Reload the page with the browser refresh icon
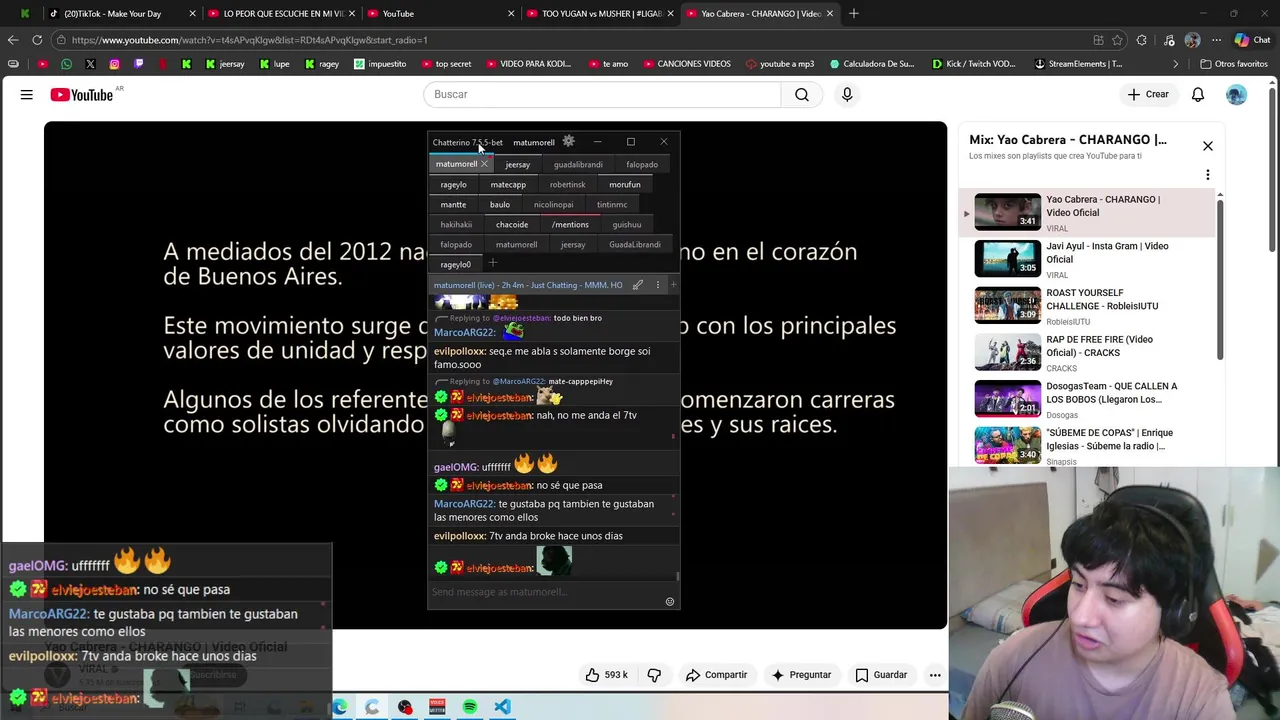Screen dimensions: 1280x720 point(37,40)
